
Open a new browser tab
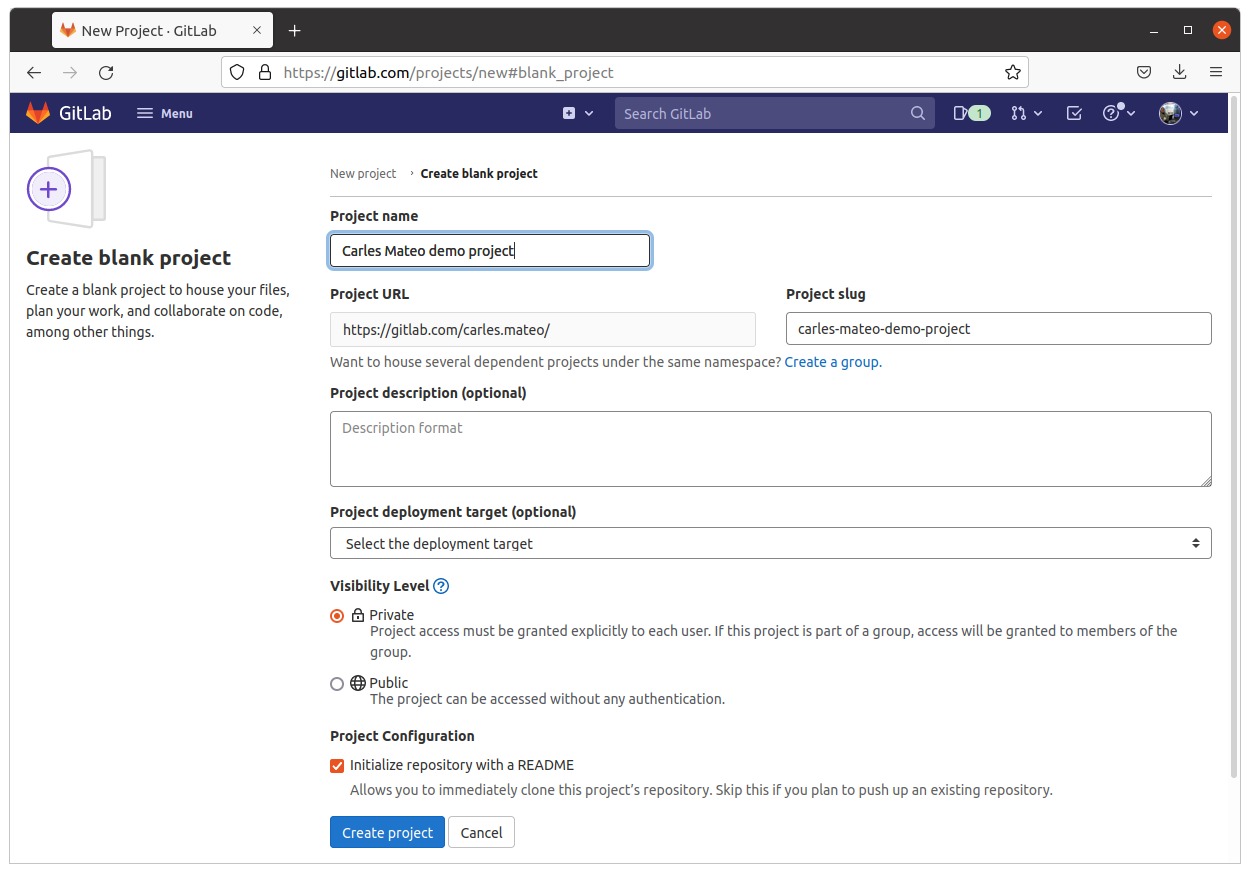pyautogui.click(x=294, y=31)
